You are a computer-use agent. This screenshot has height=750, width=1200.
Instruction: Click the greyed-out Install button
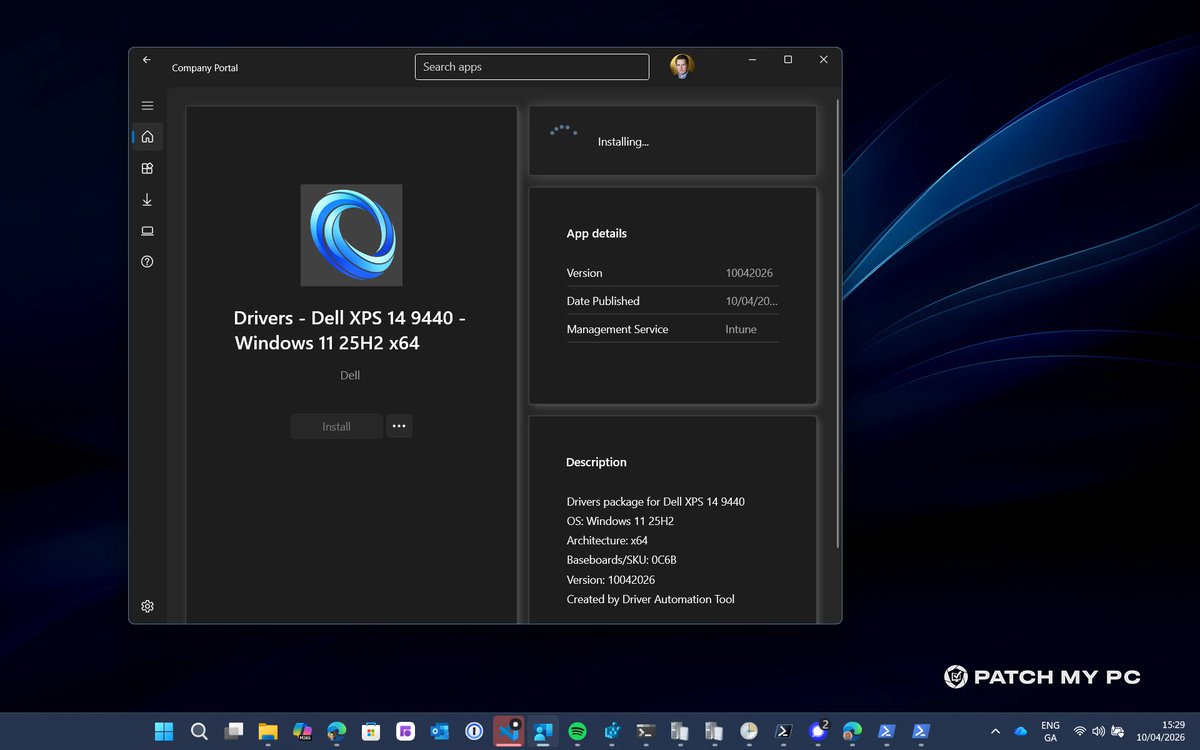click(336, 426)
